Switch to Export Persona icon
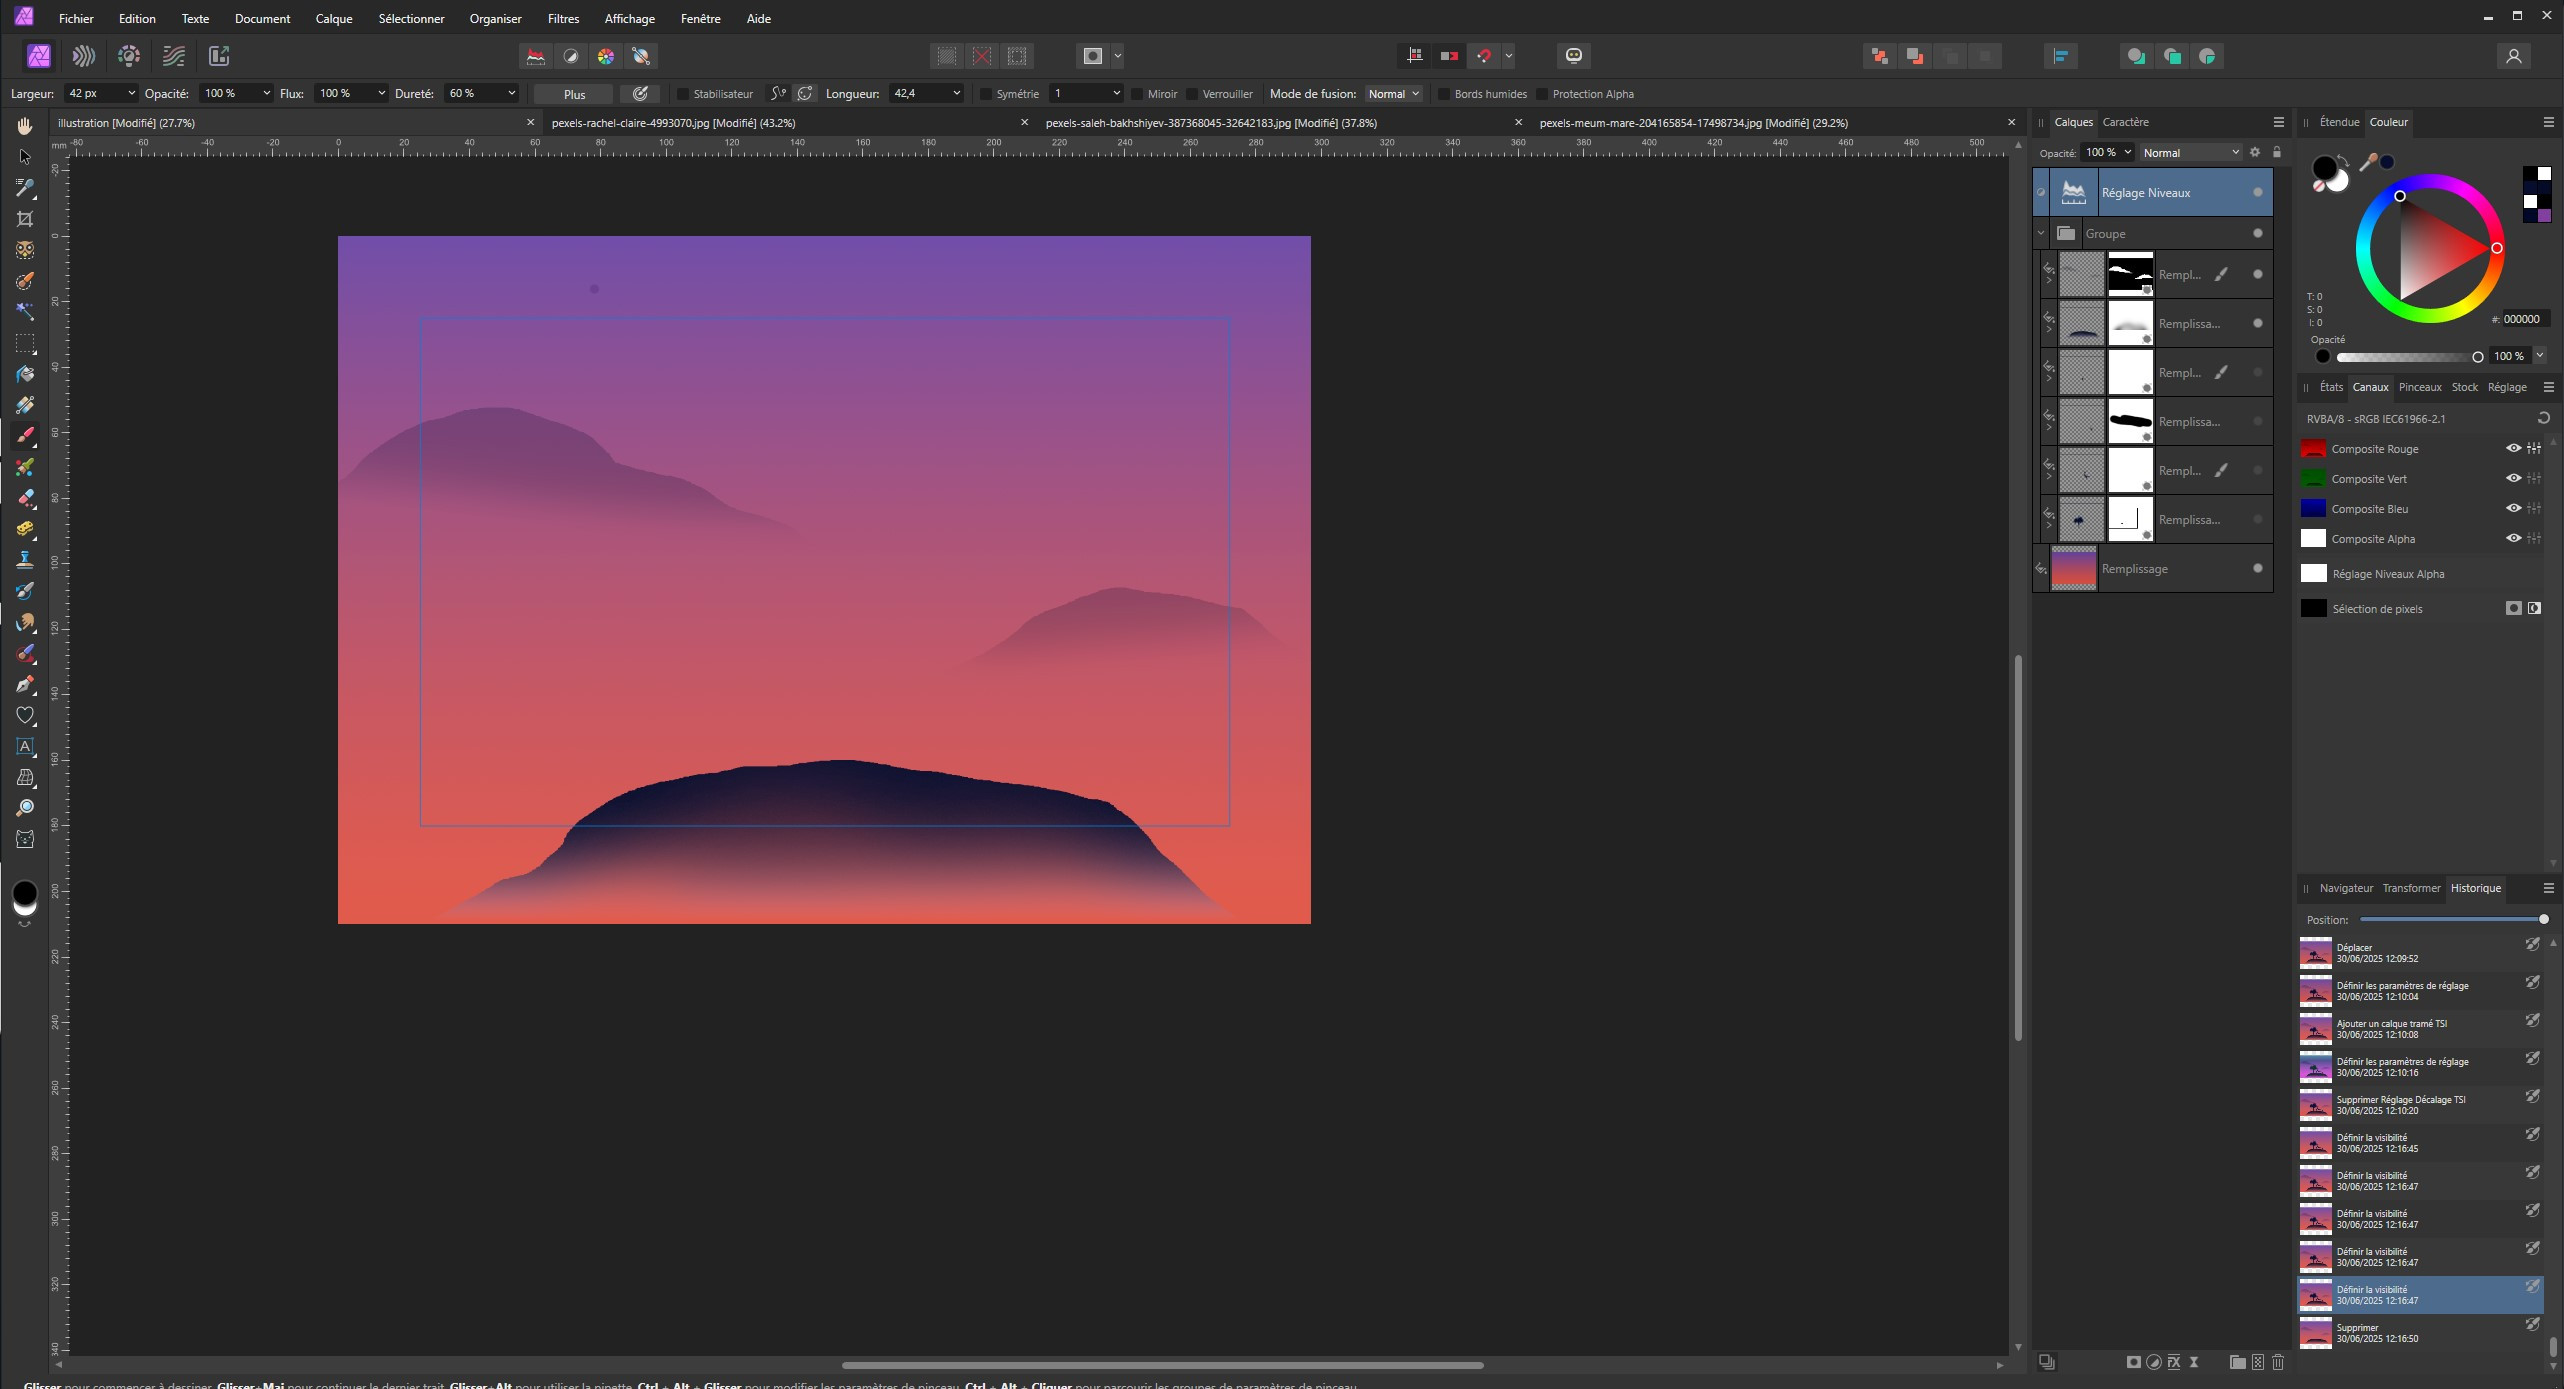Viewport: 2564px width, 1389px height. (x=219, y=56)
